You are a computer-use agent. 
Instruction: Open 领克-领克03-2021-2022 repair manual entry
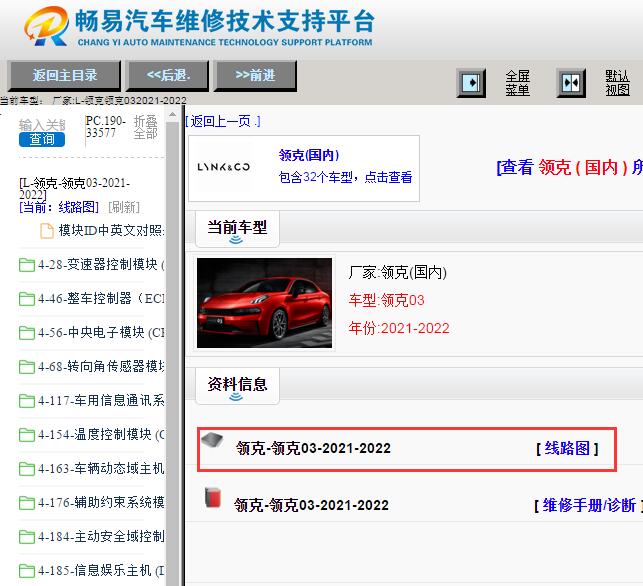pos(311,505)
